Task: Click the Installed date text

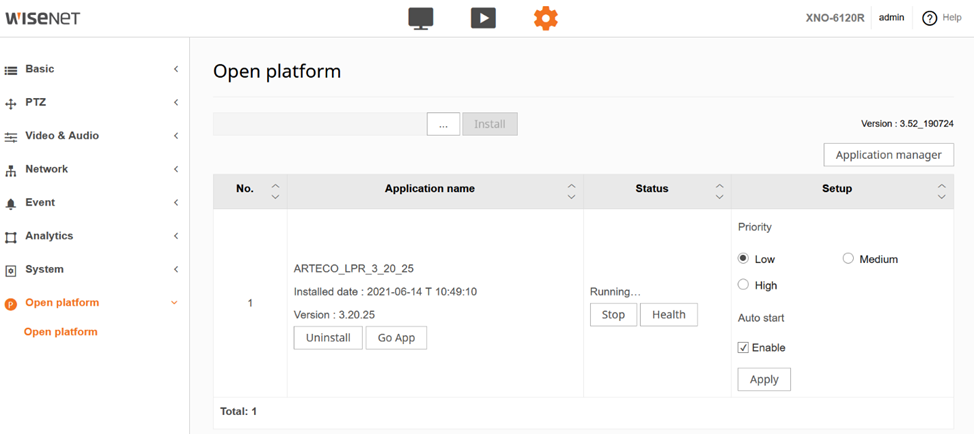Action: click(385, 292)
